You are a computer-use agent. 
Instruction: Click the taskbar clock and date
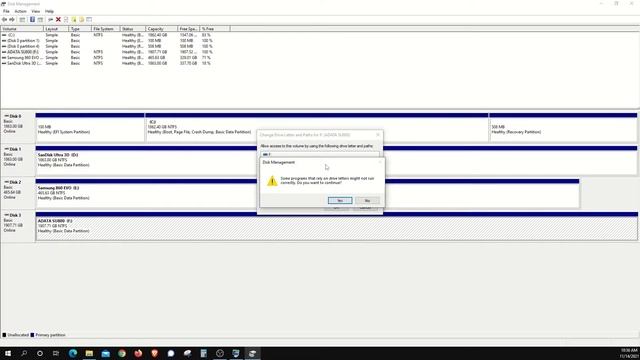click(629, 353)
